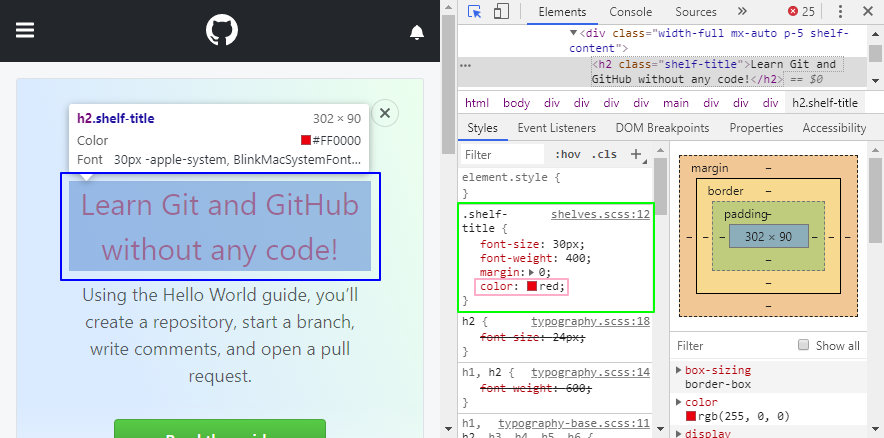Expand the display computed property

(x=679, y=434)
